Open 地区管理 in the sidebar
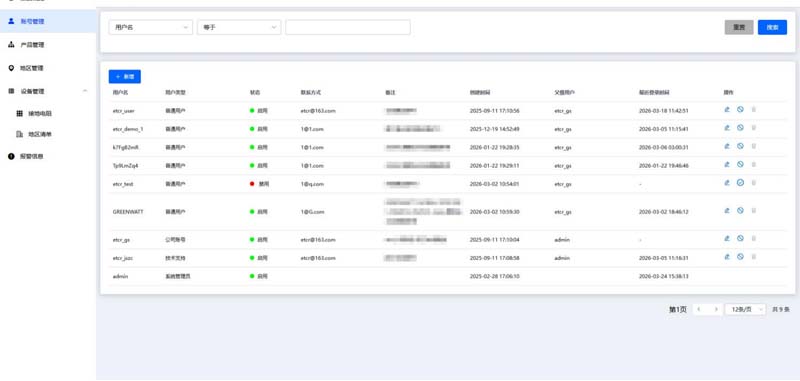 point(48,68)
